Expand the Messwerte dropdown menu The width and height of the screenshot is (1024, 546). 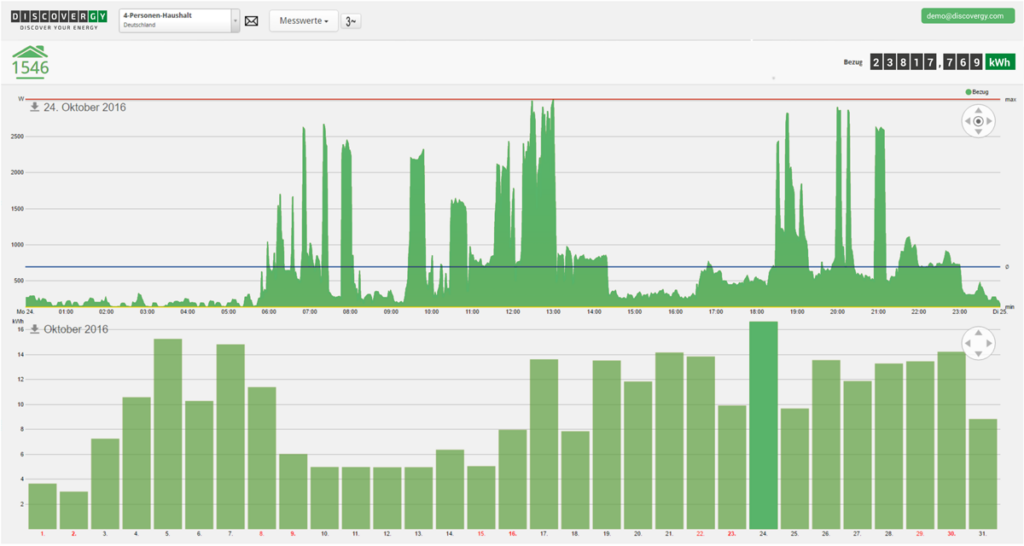pos(303,21)
